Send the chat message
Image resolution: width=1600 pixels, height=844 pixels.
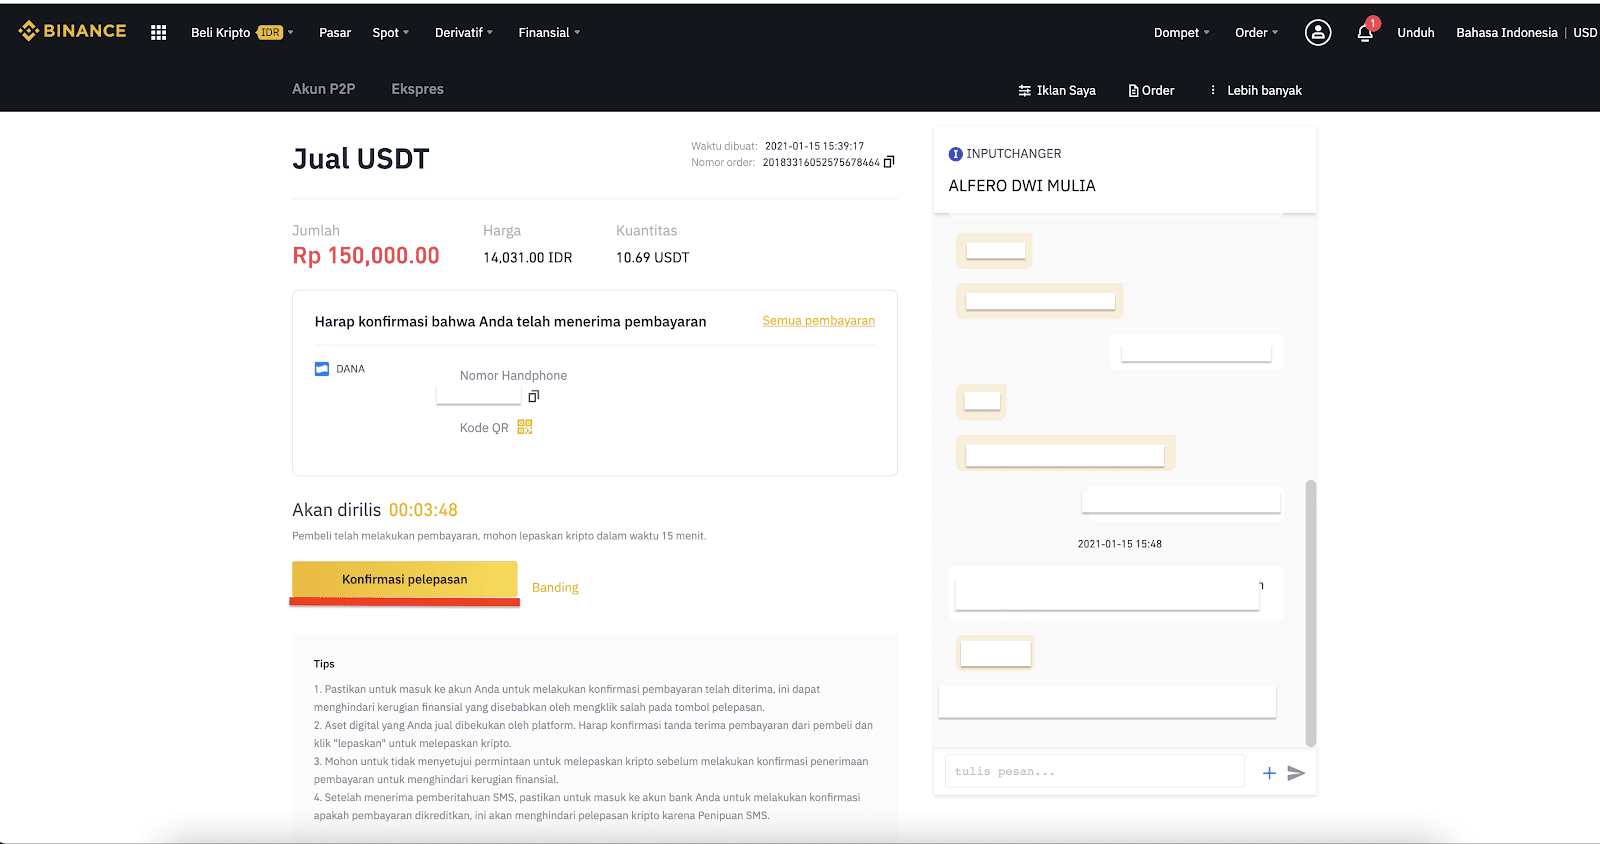point(1296,773)
